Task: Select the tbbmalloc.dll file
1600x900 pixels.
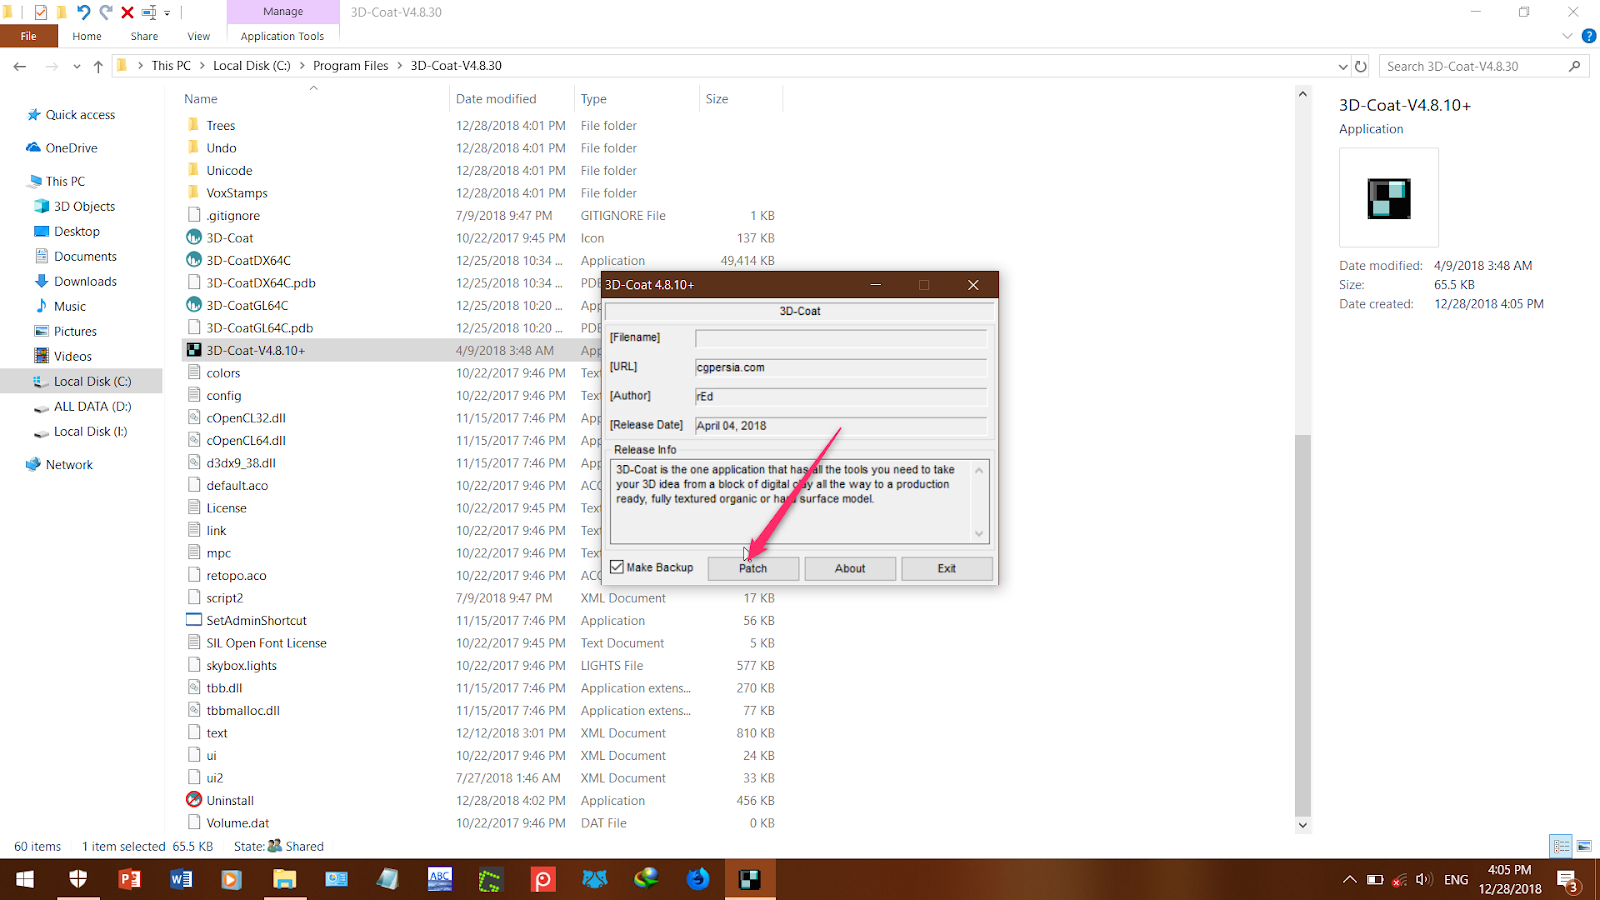Action: click(x=243, y=710)
